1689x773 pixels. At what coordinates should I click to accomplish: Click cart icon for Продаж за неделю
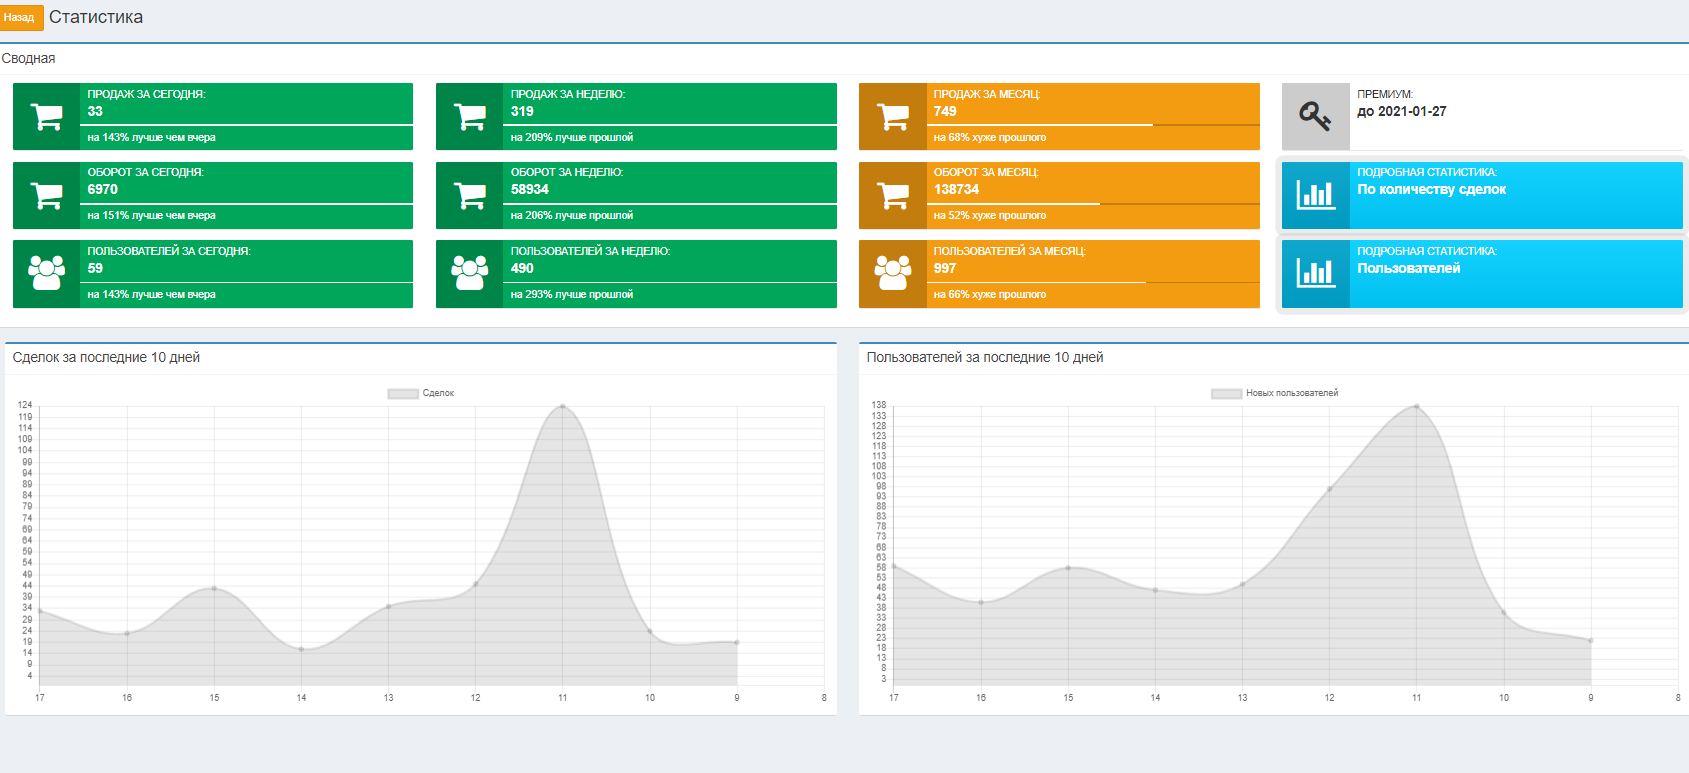470,117
